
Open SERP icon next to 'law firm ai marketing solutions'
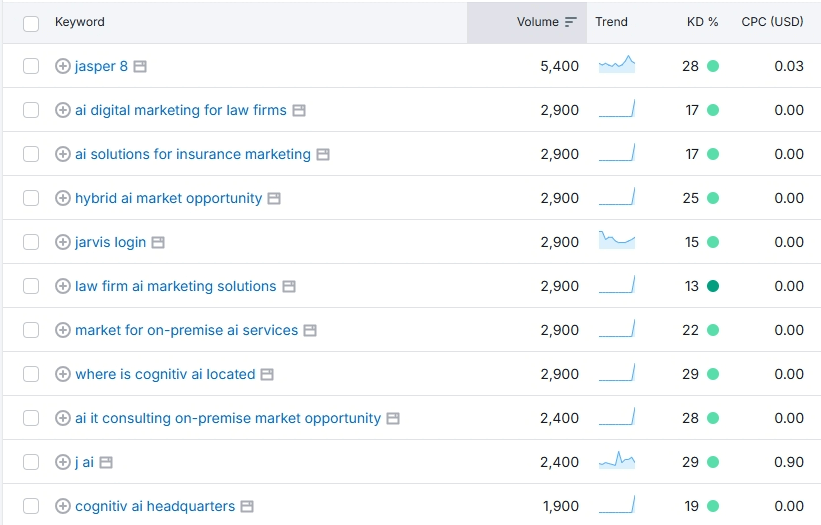288,286
